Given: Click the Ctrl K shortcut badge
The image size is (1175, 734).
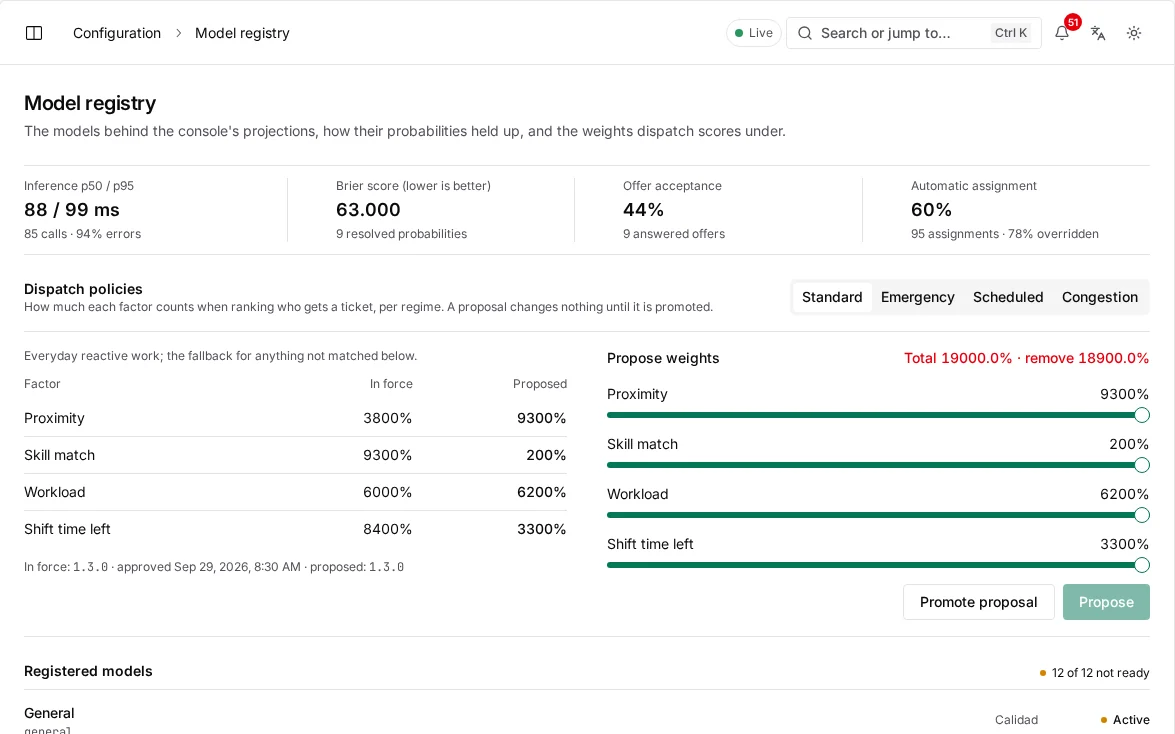Looking at the screenshot, I should (1011, 33).
